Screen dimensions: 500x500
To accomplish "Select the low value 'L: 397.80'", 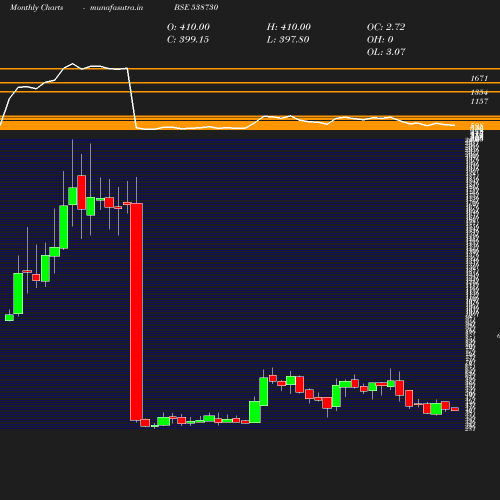I will [288, 39].
